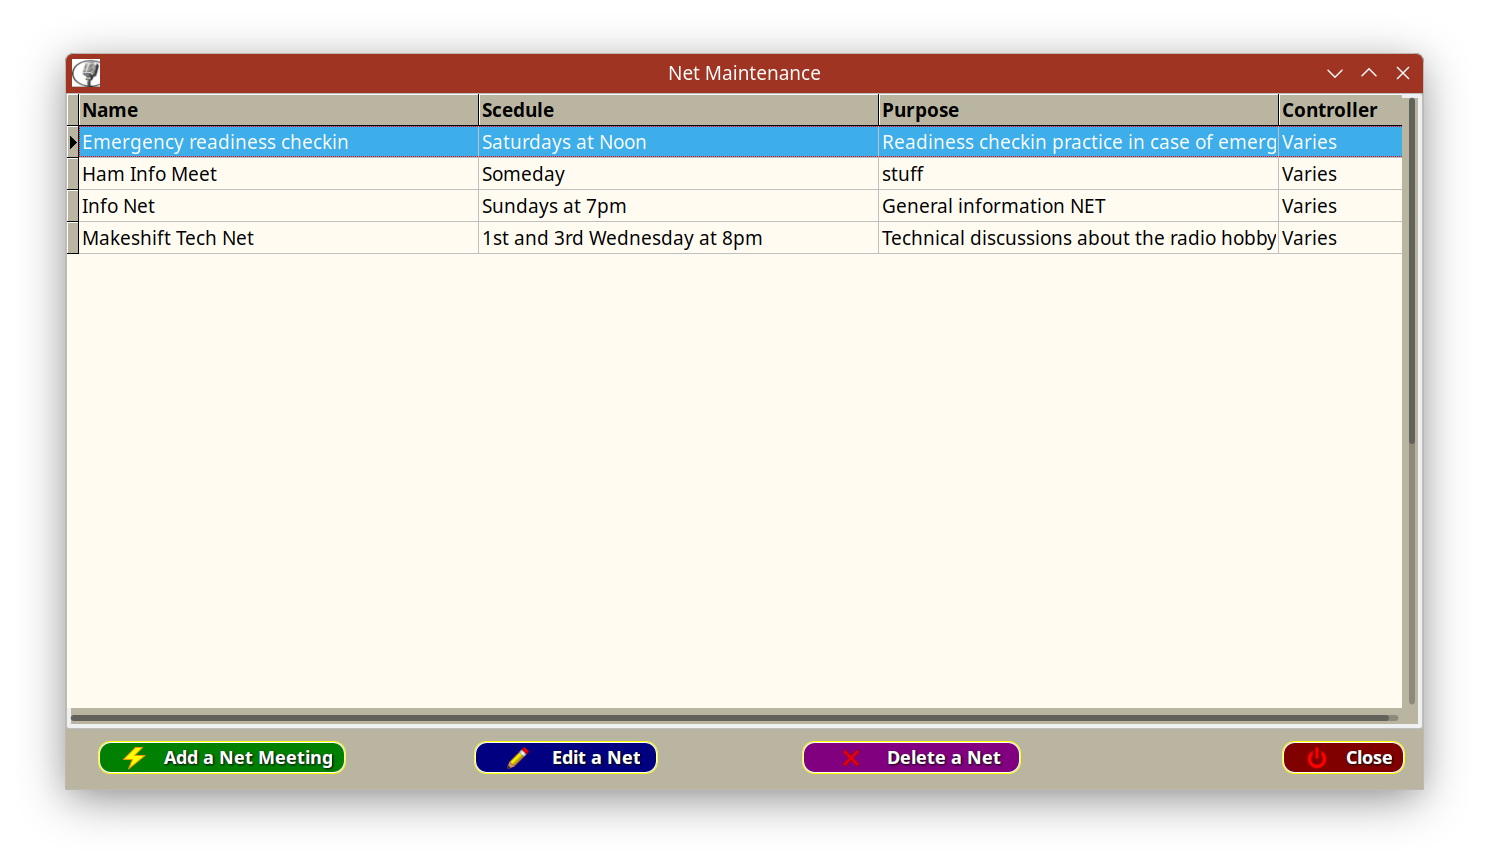The image size is (1489, 867).
Task: Click the red X icon on Delete button
Action: (x=851, y=758)
